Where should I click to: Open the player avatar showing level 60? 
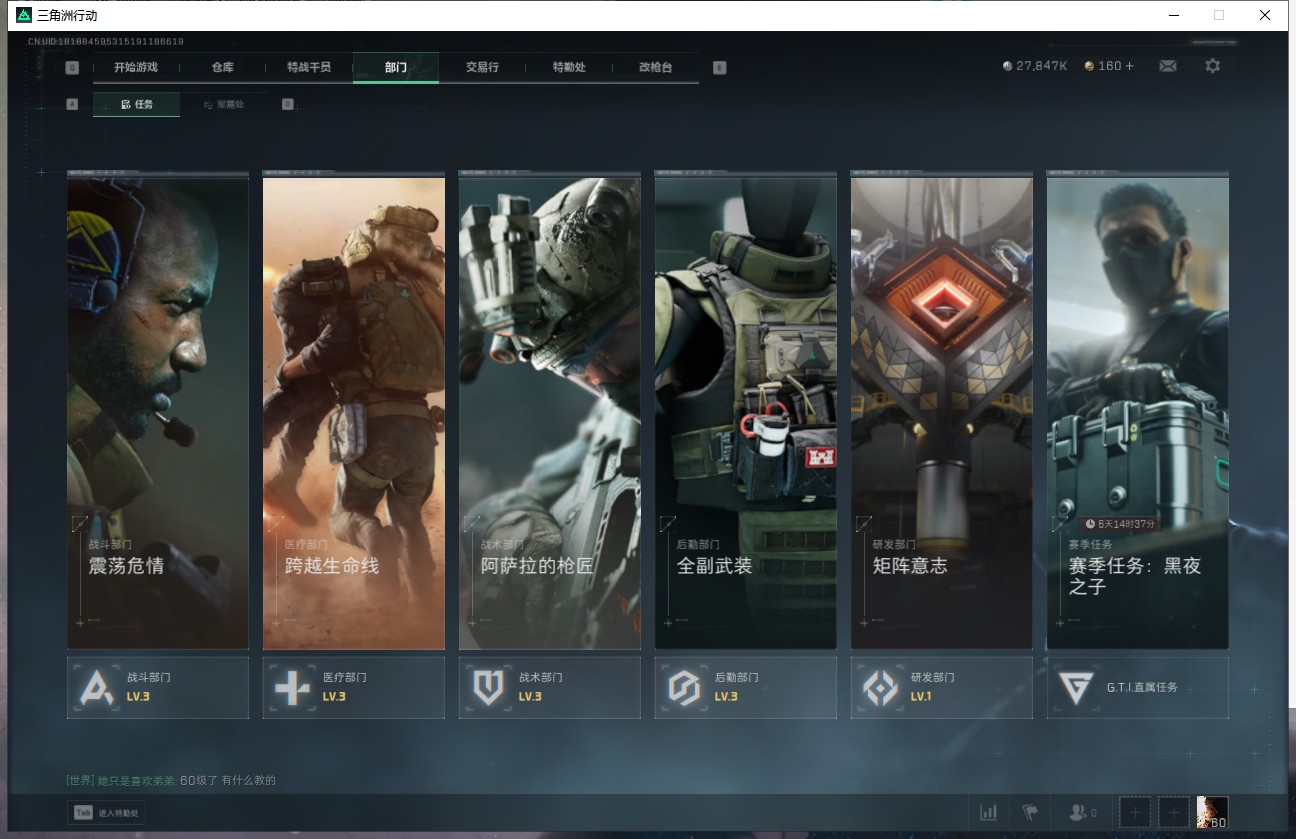tap(1212, 812)
